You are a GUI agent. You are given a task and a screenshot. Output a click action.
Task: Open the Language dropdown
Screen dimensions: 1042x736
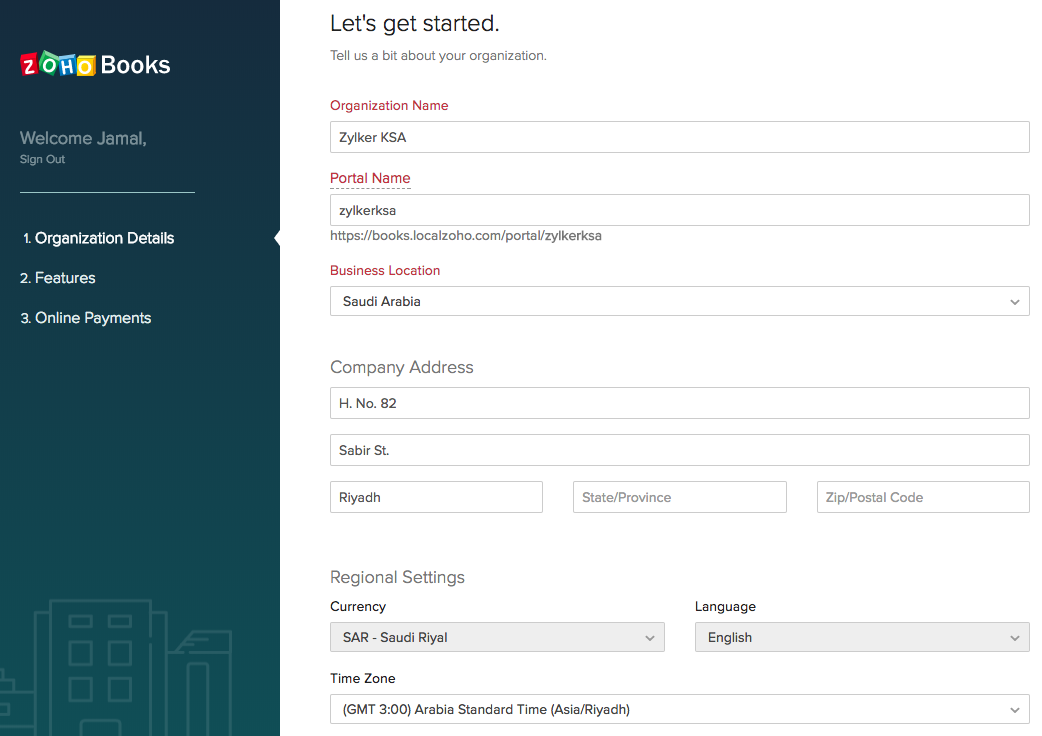[861, 637]
